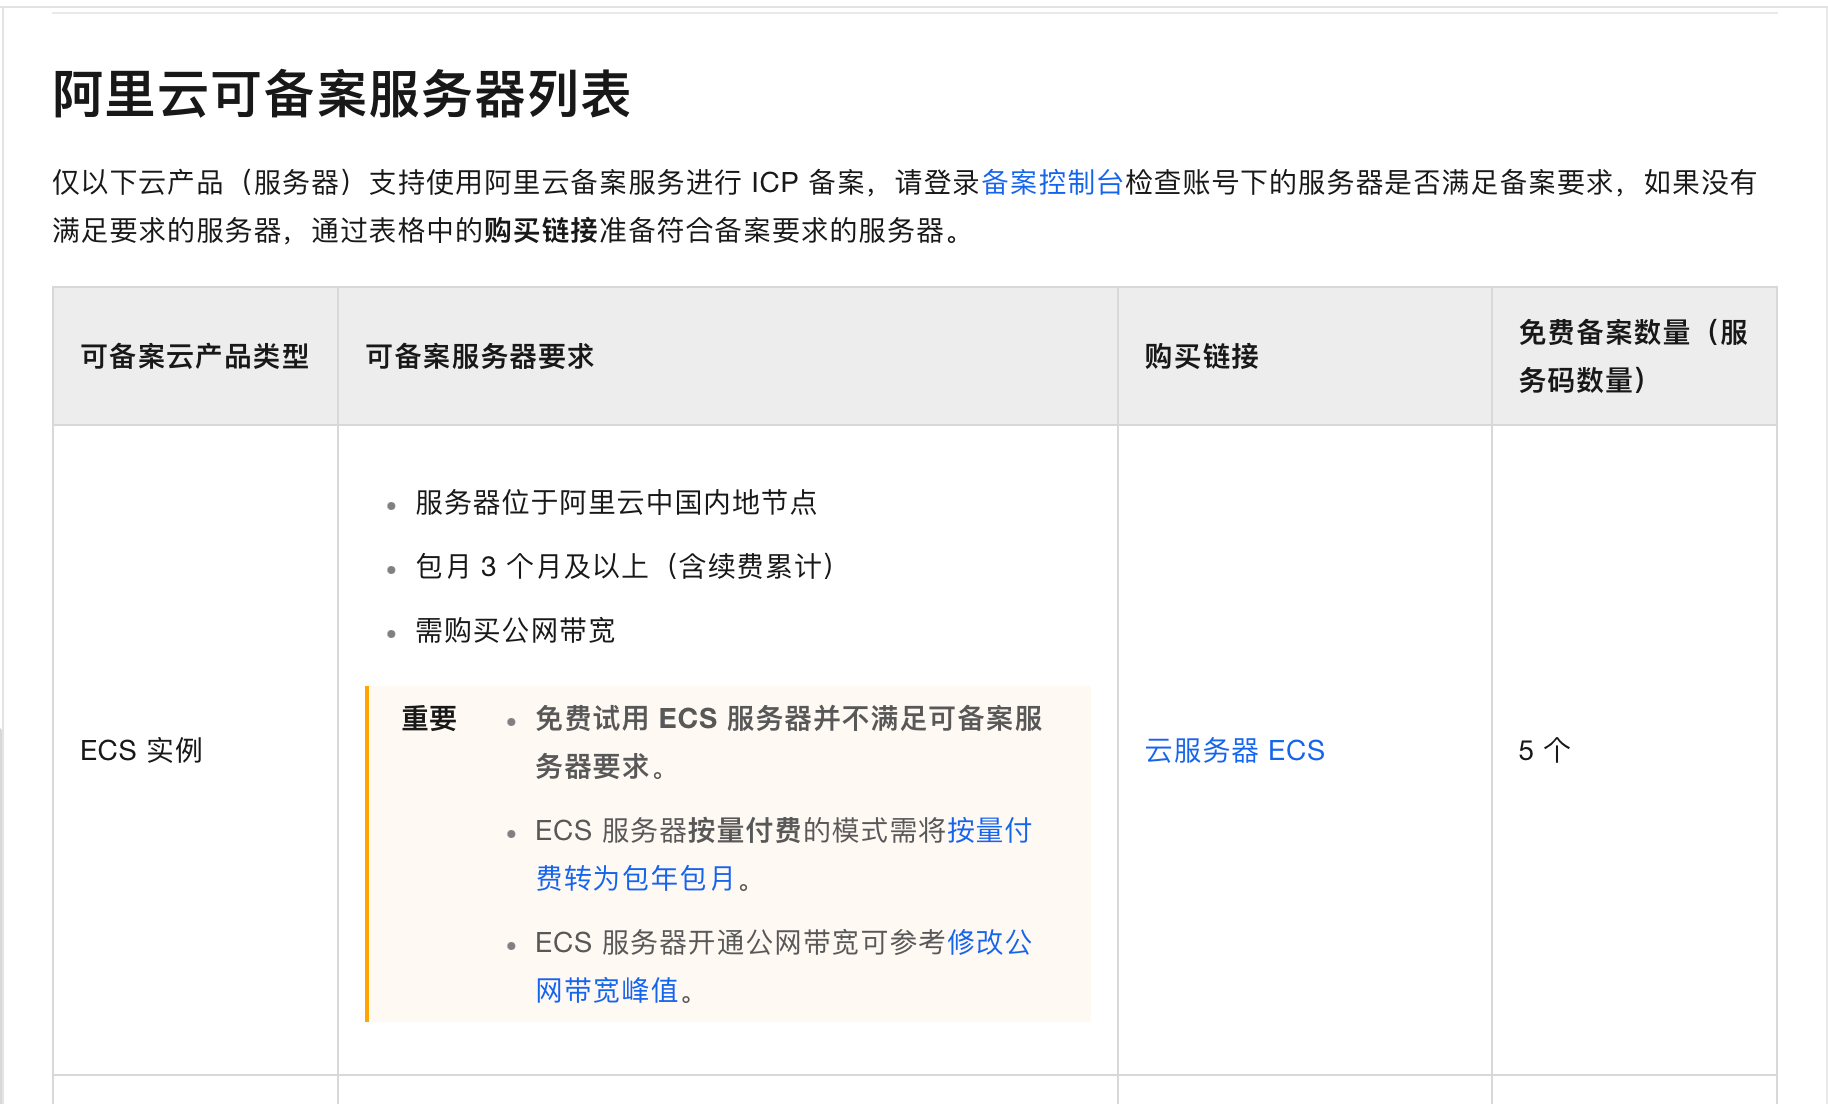Click the 免费备案数量 column header
The width and height of the screenshot is (1828, 1104).
[1632, 356]
